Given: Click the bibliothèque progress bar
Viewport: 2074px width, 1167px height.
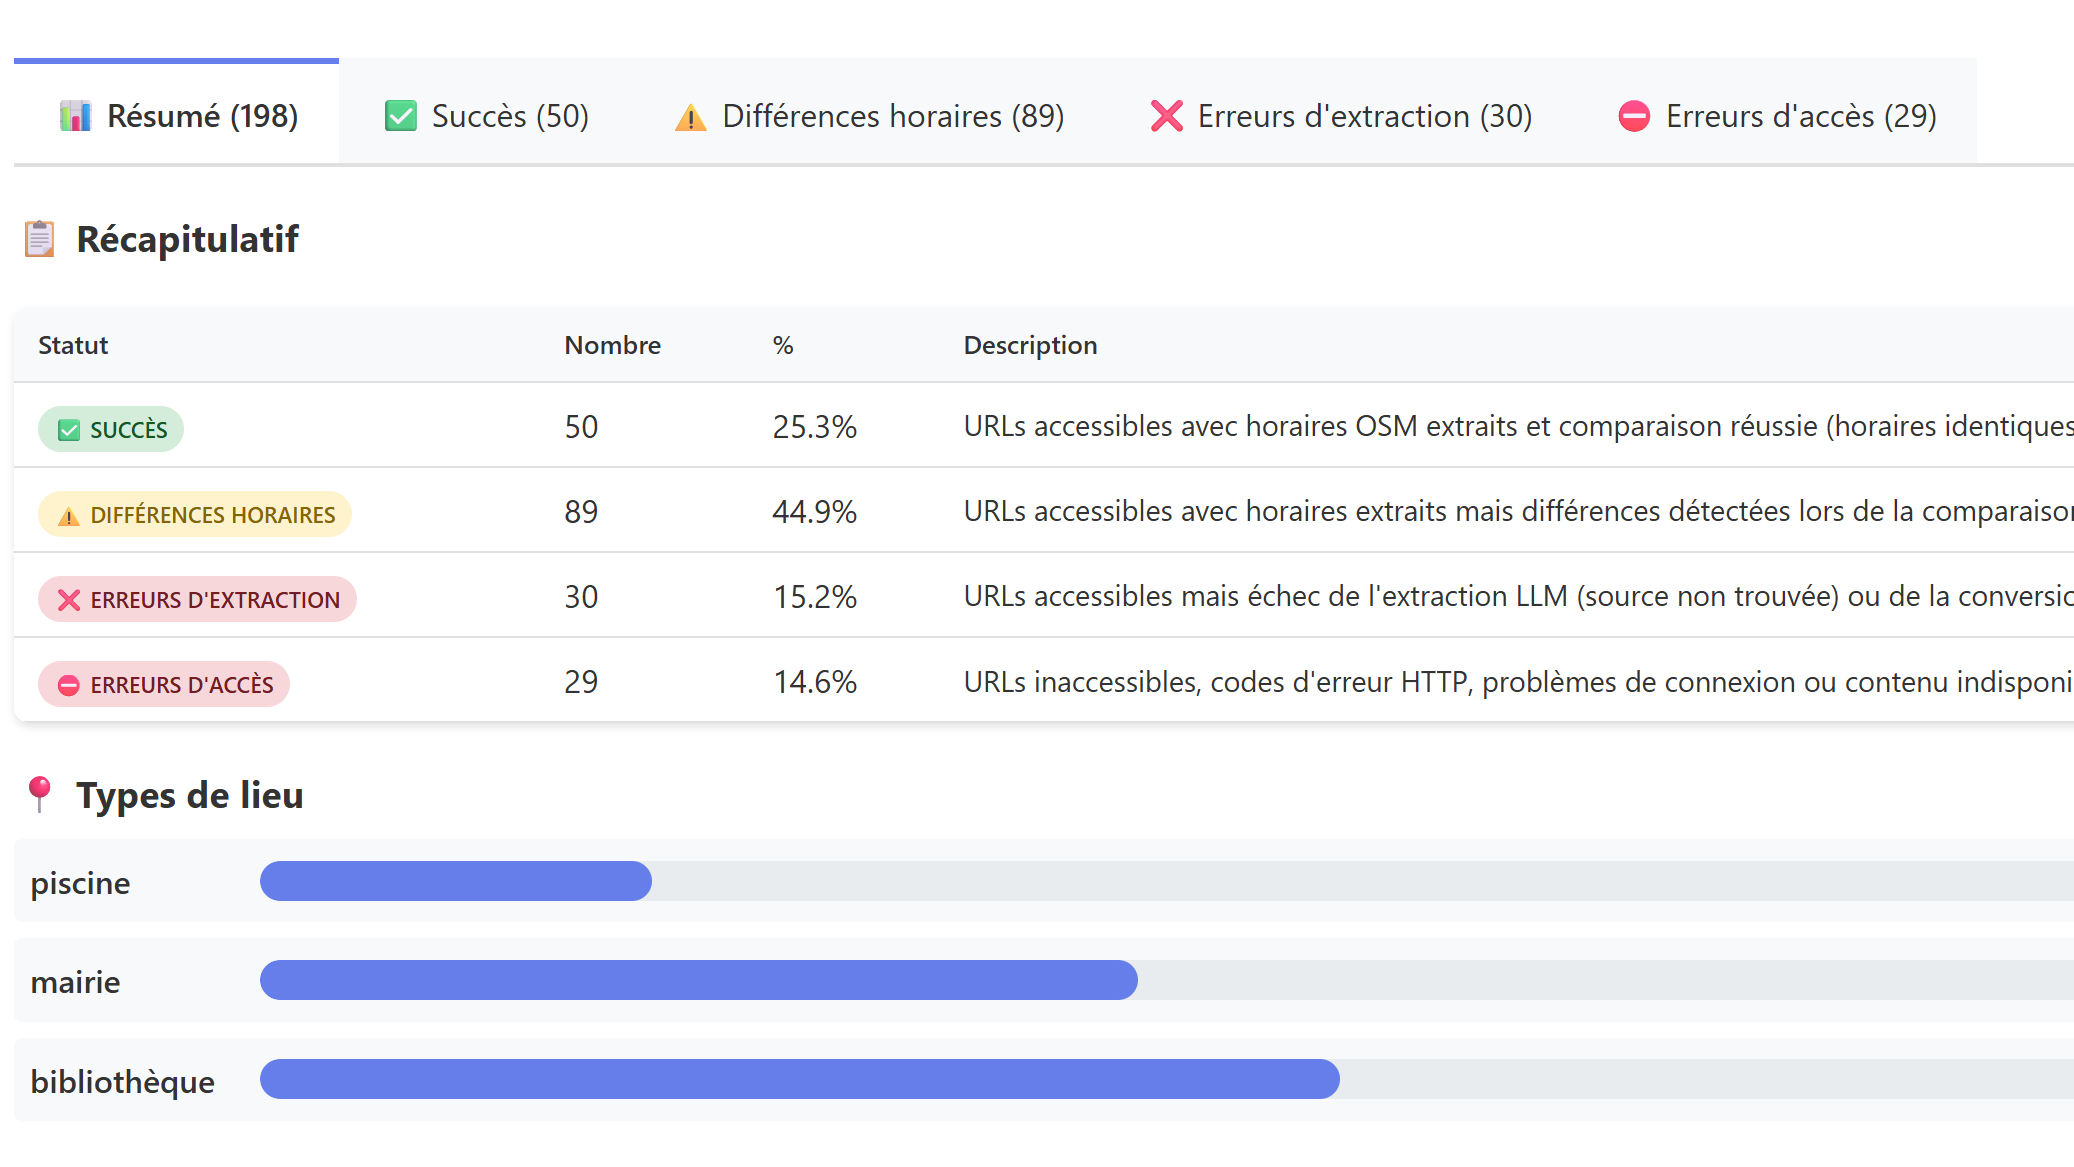Looking at the screenshot, I should click(x=1167, y=1079).
